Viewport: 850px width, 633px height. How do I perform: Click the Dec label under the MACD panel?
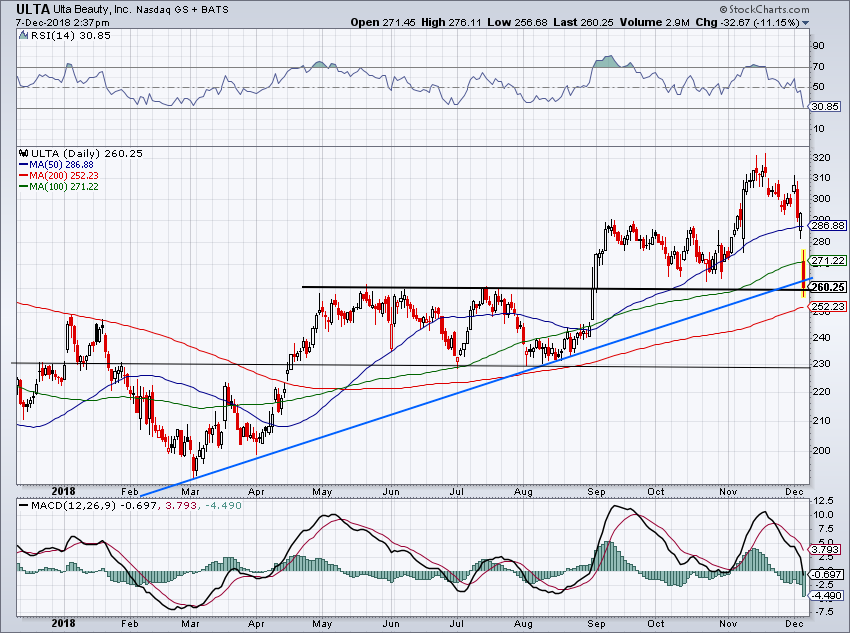point(794,624)
